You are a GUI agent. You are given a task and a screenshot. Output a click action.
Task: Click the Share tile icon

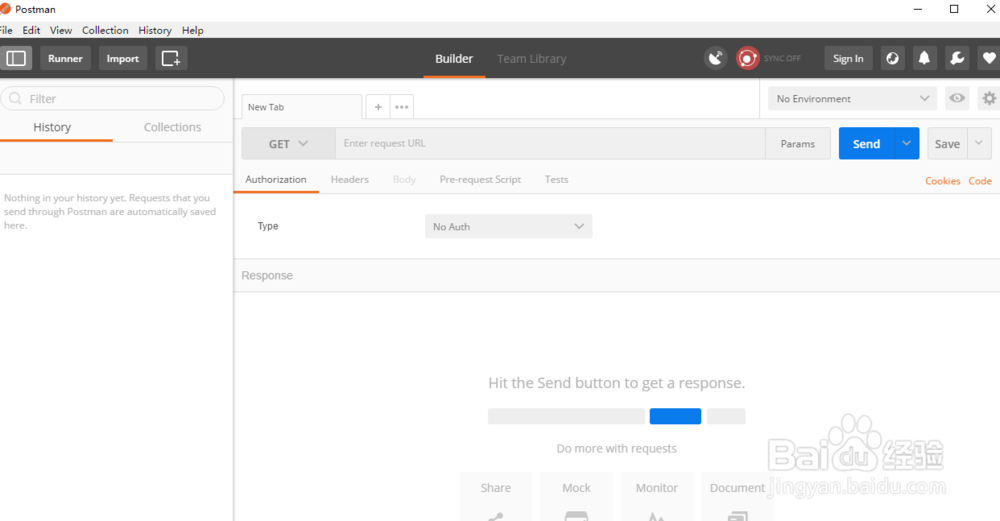496,516
